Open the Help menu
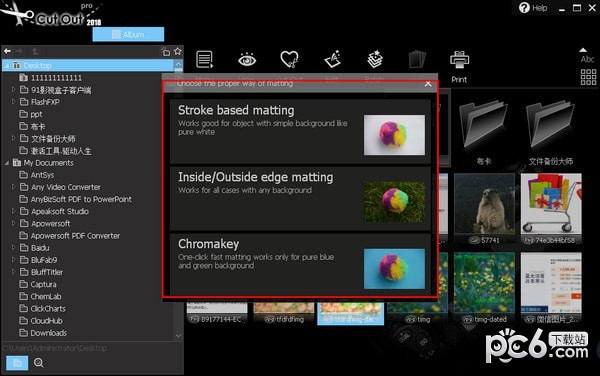The width and height of the screenshot is (600, 376). 533,8
